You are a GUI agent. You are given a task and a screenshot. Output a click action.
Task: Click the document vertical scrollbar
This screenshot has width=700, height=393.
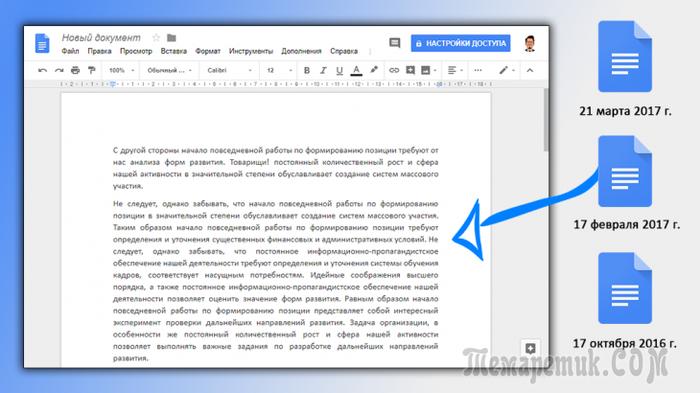pyautogui.click(x=546, y=120)
